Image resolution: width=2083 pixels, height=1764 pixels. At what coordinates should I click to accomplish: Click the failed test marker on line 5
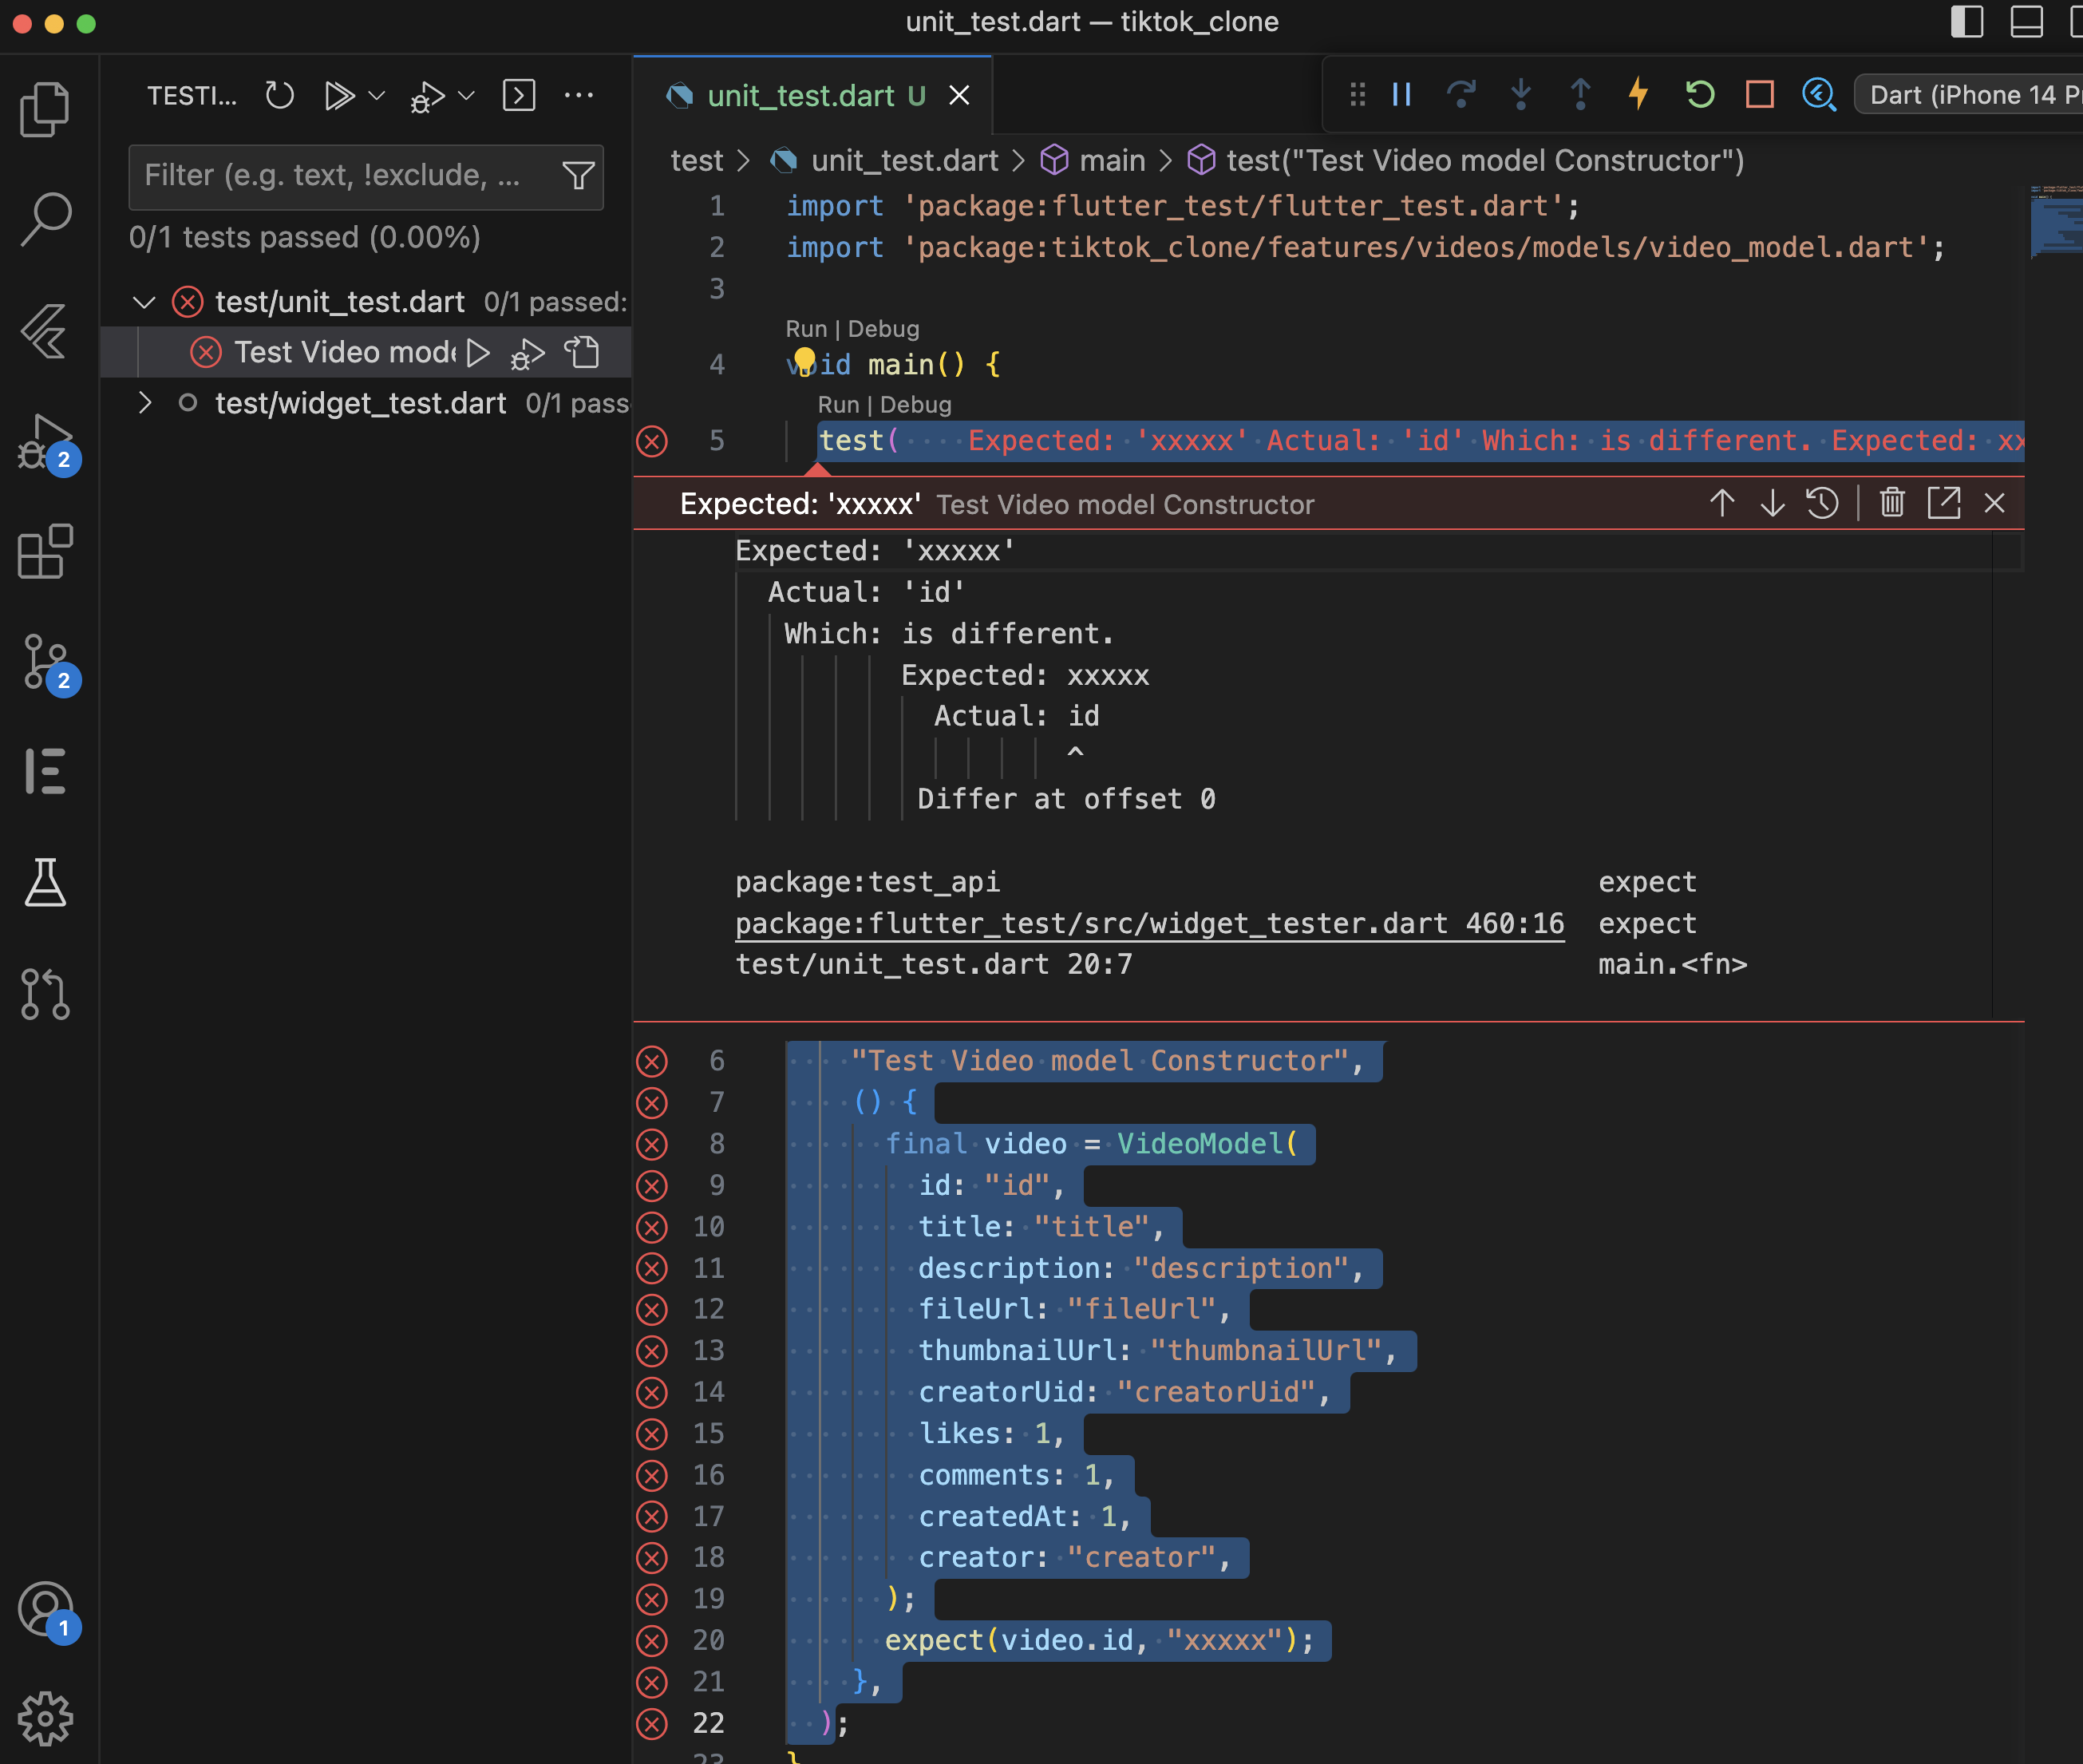point(652,441)
